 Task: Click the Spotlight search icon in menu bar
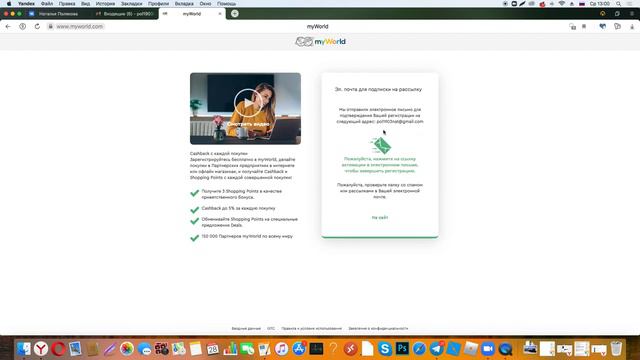point(619,4)
